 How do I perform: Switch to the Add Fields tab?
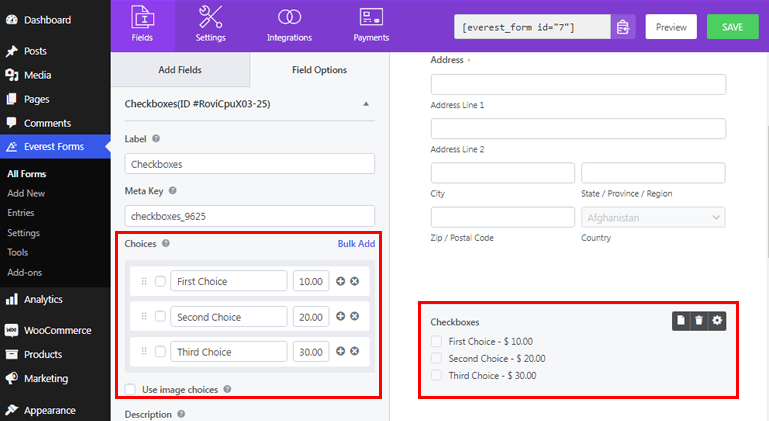click(x=180, y=70)
